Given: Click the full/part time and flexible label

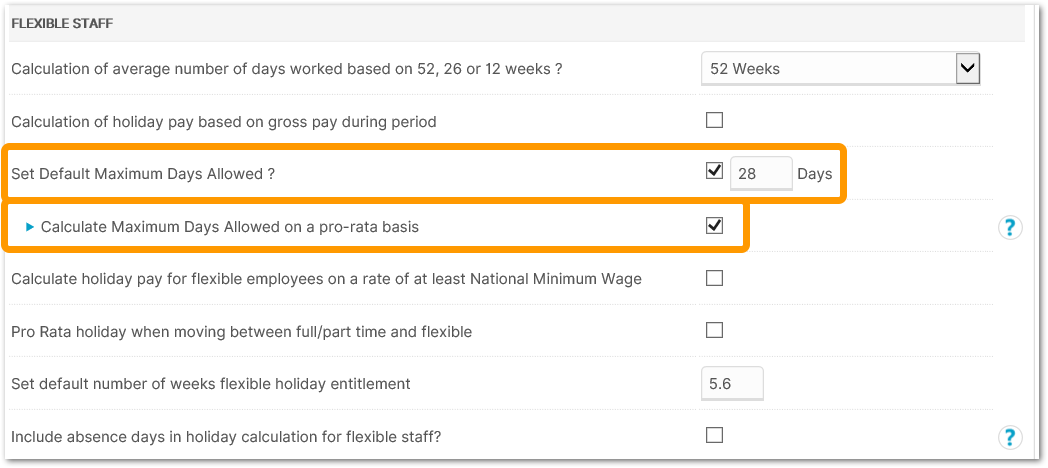Looking at the screenshot, I should point(241,331).
